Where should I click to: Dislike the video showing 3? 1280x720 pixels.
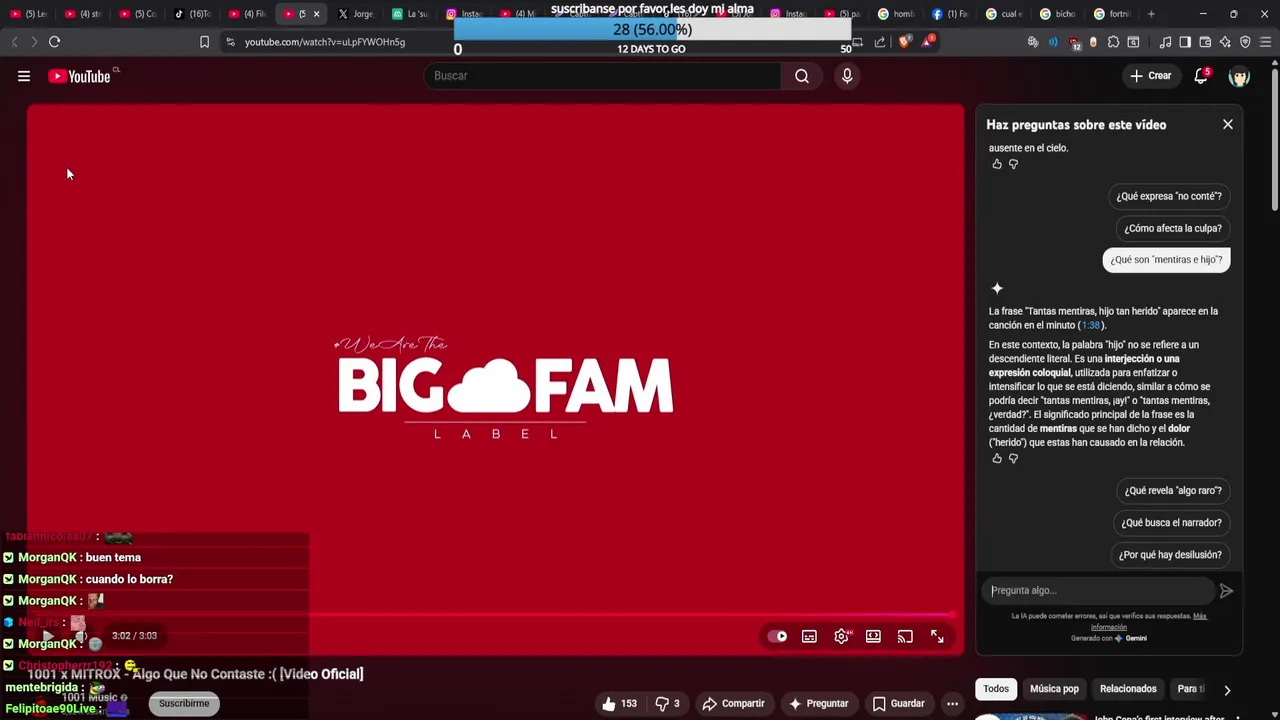point(668,704)
